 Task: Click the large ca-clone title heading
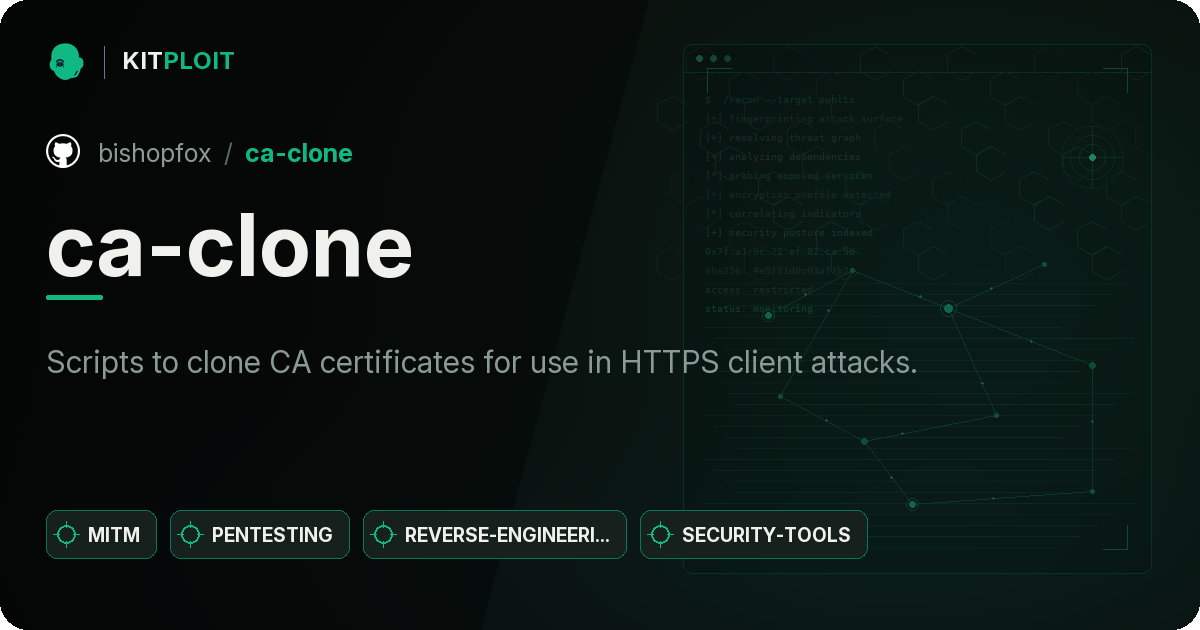[x=230, y=247]
